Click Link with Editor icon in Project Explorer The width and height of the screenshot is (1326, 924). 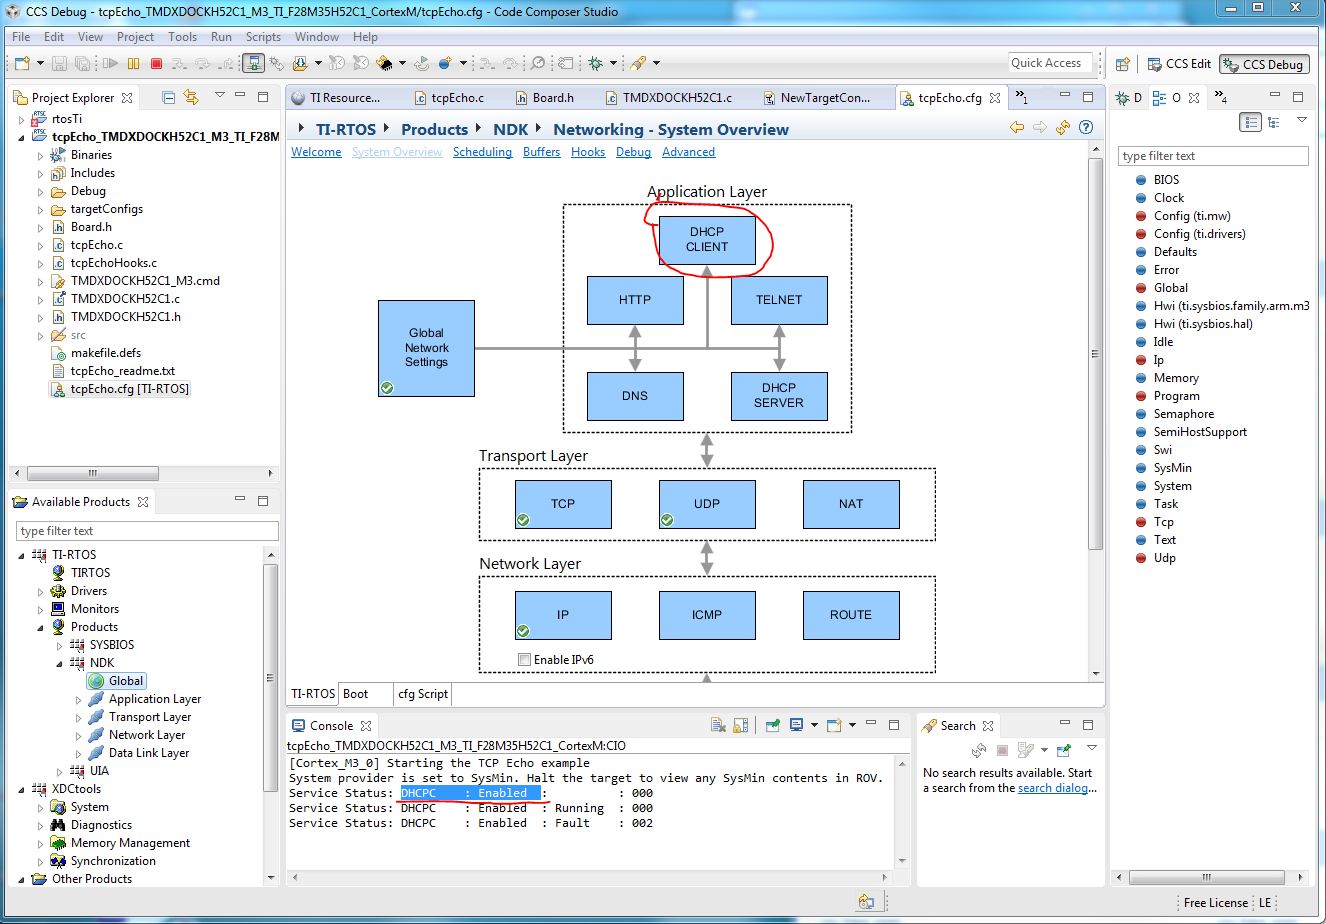coord(190,97)
